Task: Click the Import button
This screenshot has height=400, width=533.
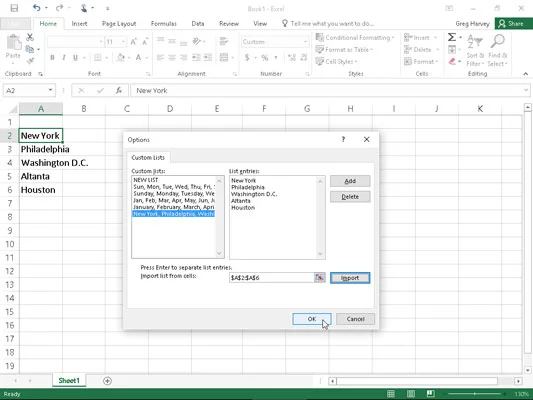Action: 350,278
